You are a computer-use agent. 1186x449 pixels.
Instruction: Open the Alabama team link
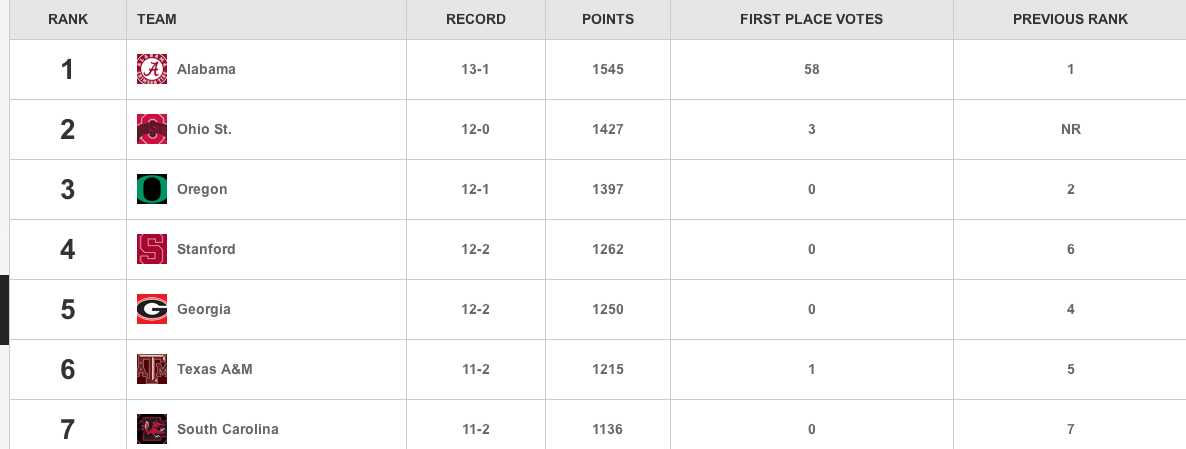coord(206,69)
